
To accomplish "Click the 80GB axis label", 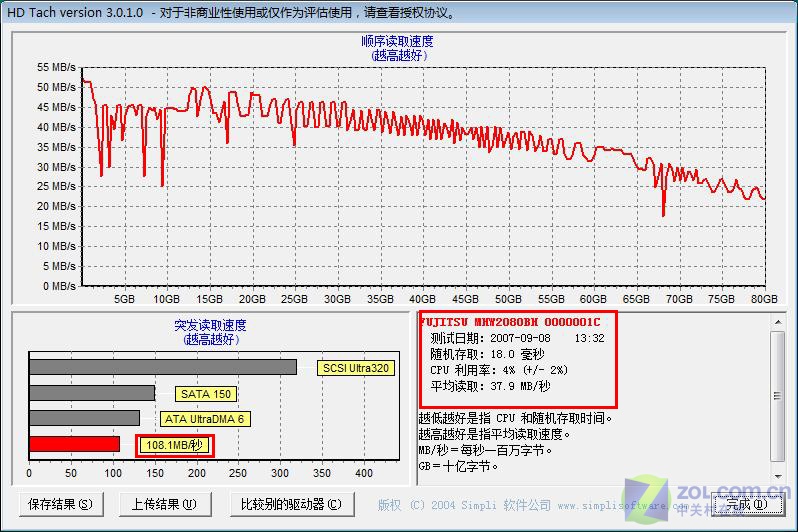I will tap(764, 299).
